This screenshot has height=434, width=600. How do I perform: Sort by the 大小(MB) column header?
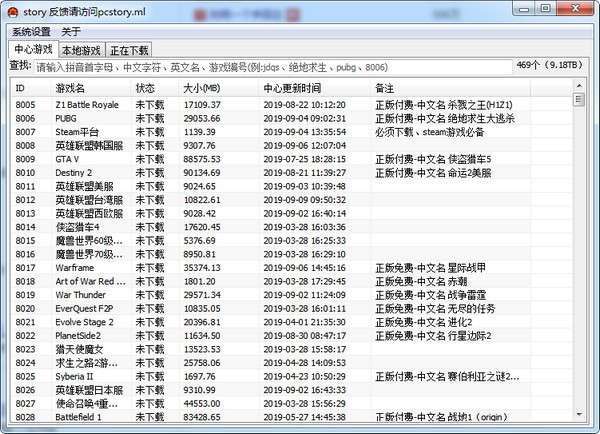pos(219,88)
